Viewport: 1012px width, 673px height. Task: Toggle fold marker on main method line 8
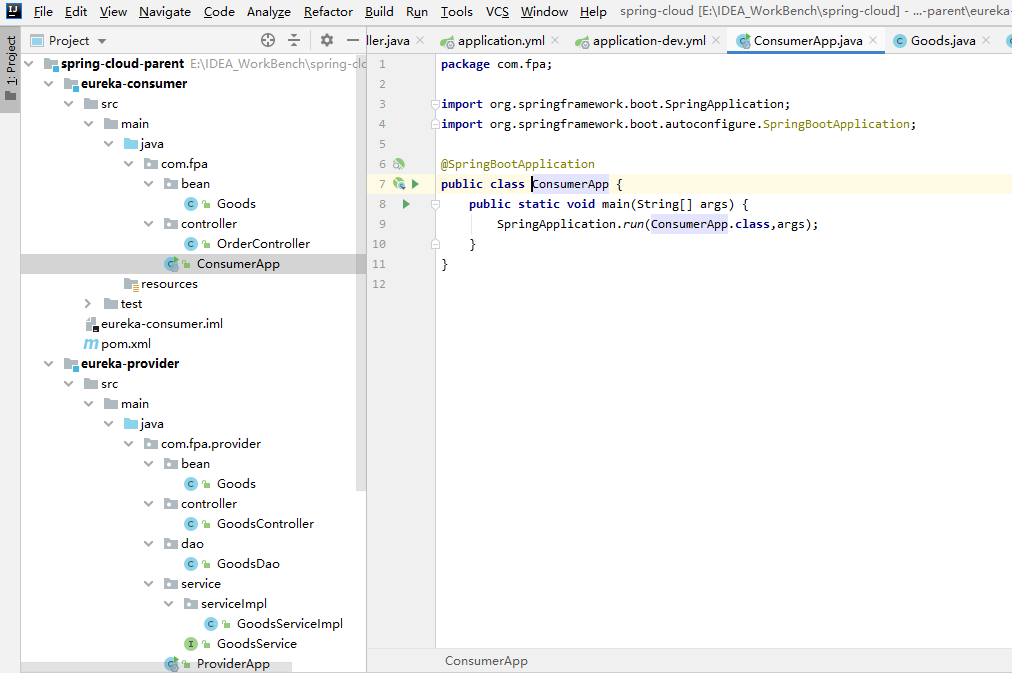pos(436,204)
